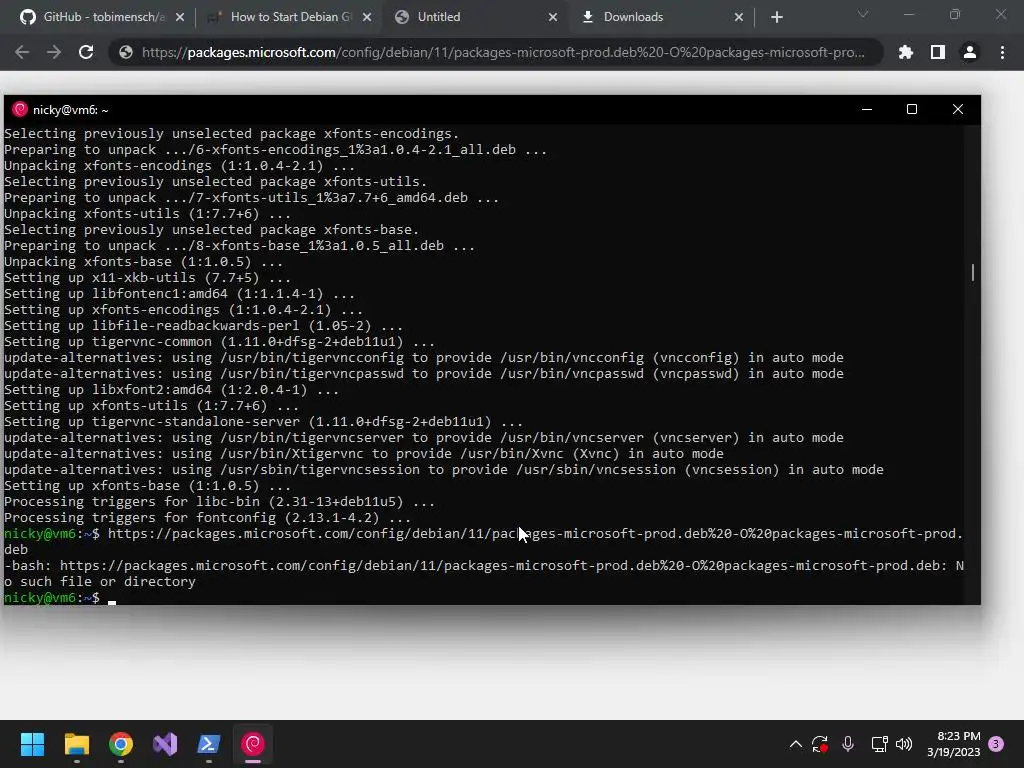The image size is (1024, 768).
Task: Open network settings tray icon
Action: (879, 744)
